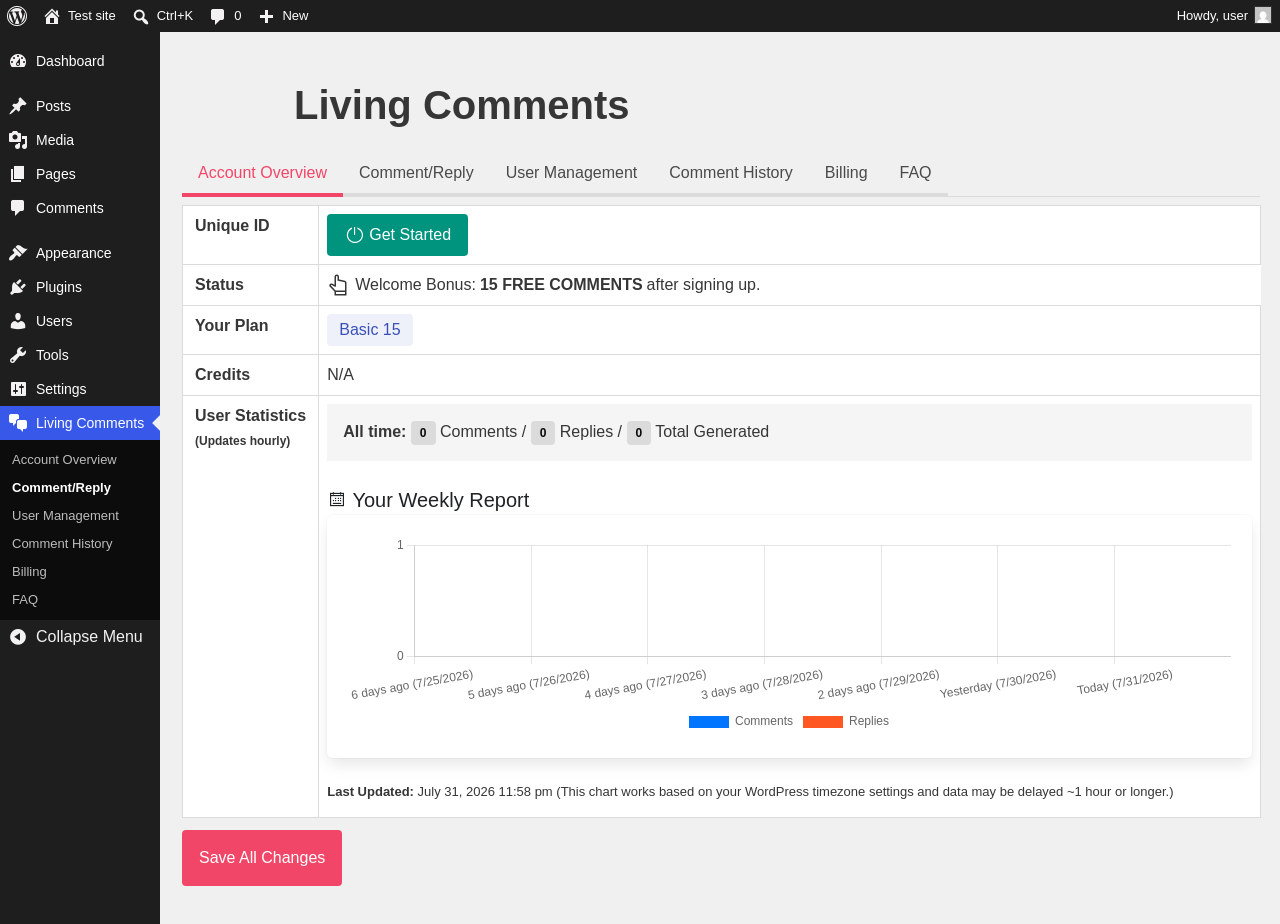Click the Dashboard gauge icon

[18, 61]
